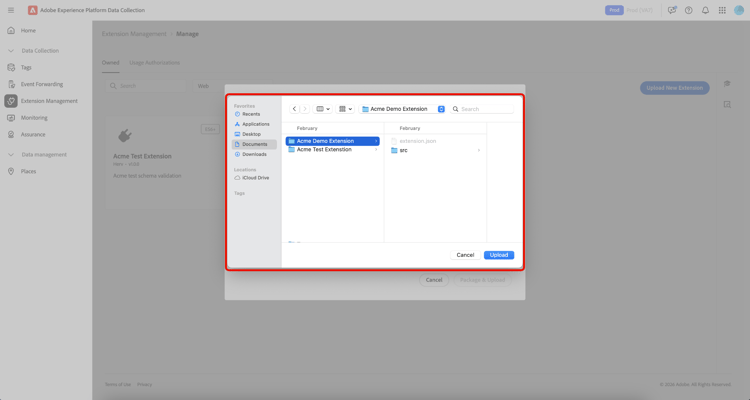Open the notifications bell

(706, 10)
